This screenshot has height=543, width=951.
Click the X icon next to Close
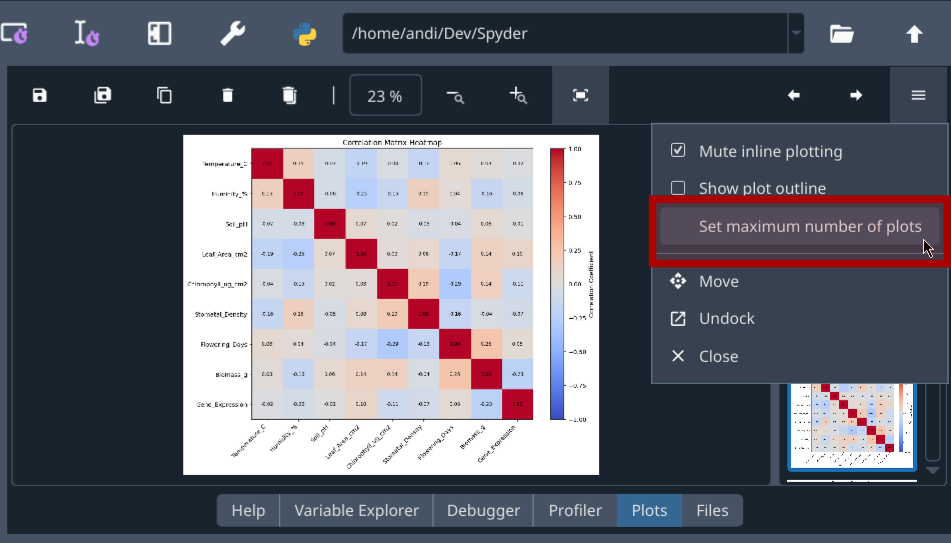(678, 356)
